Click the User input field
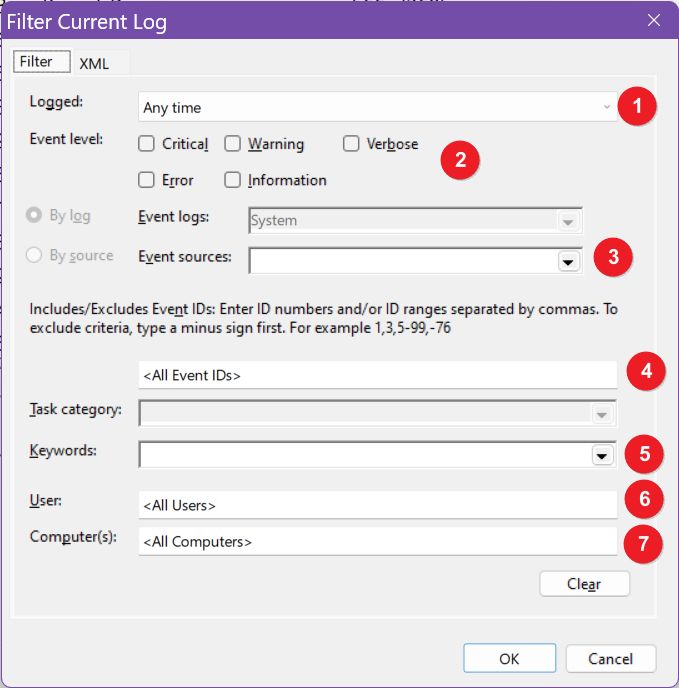 (x=377, y=505)
